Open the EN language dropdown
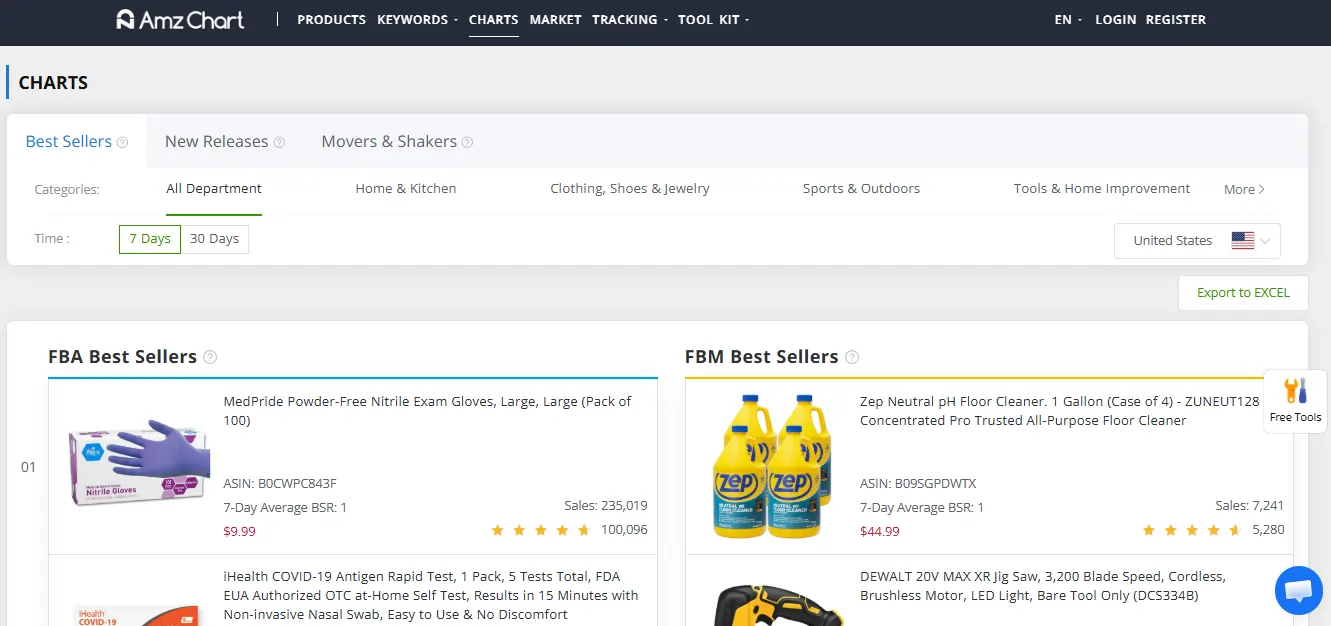 click(x=1068, y=19)
